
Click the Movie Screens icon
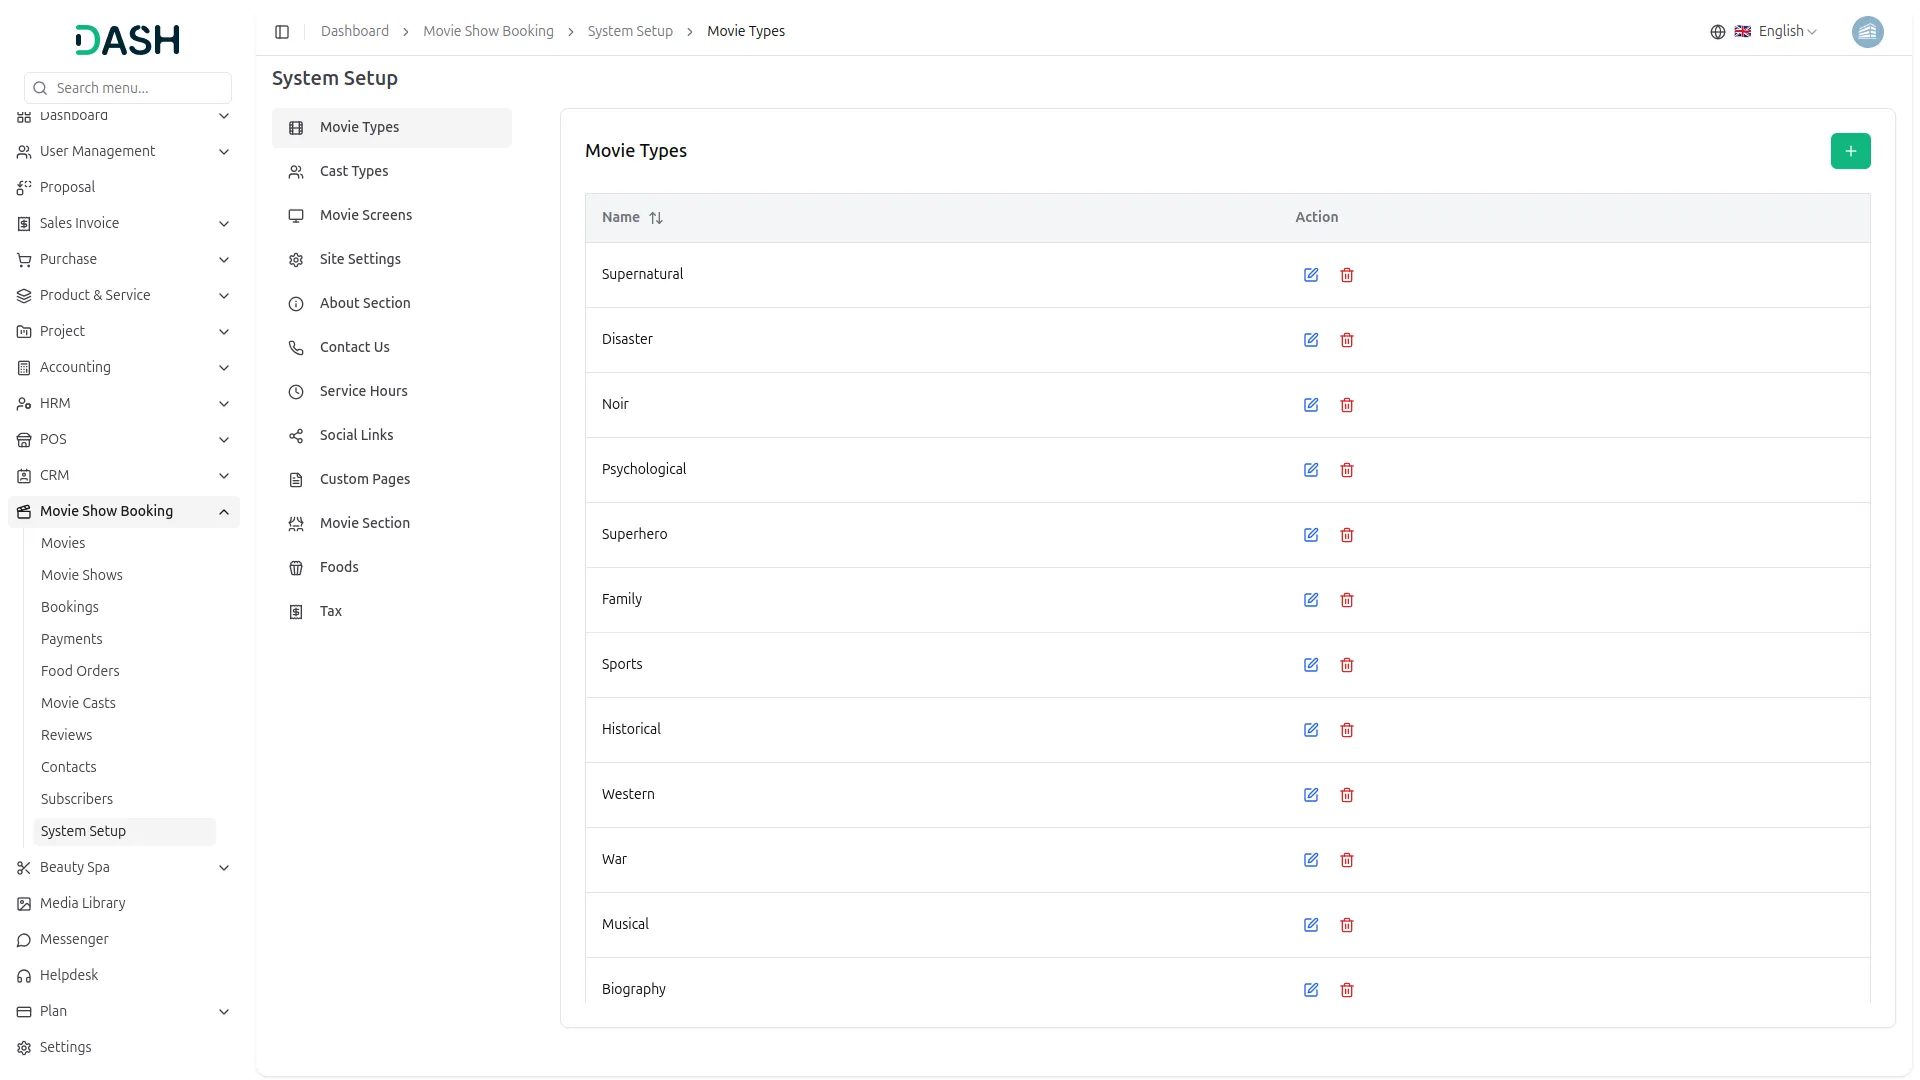[x=295, y=215]
